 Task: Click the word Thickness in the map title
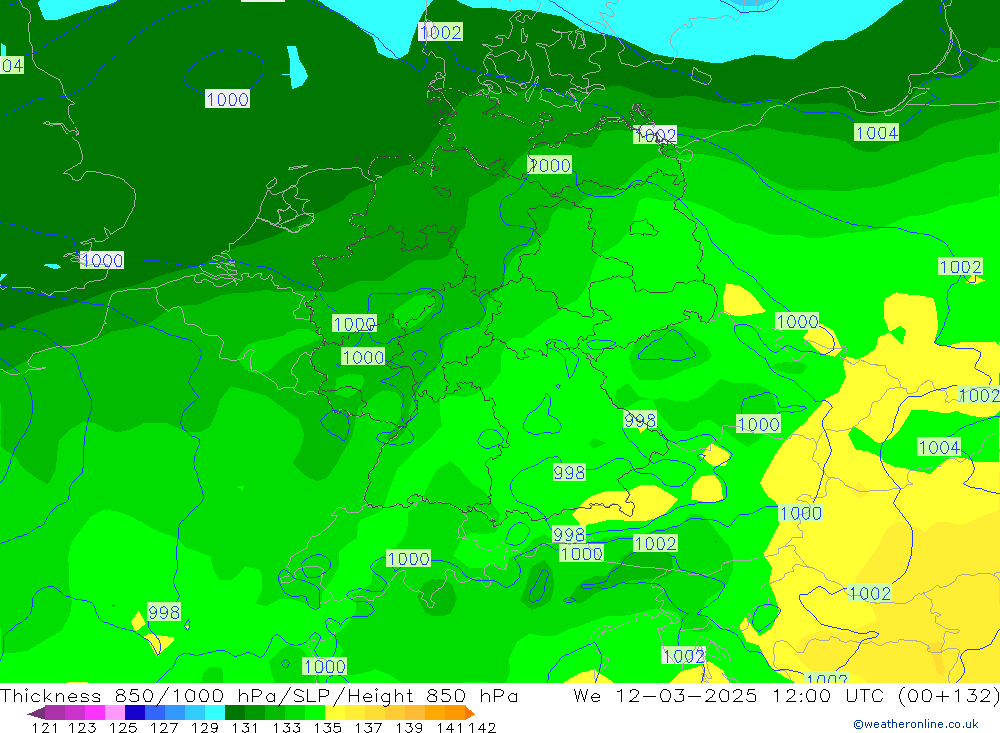(x=51, y=695)
